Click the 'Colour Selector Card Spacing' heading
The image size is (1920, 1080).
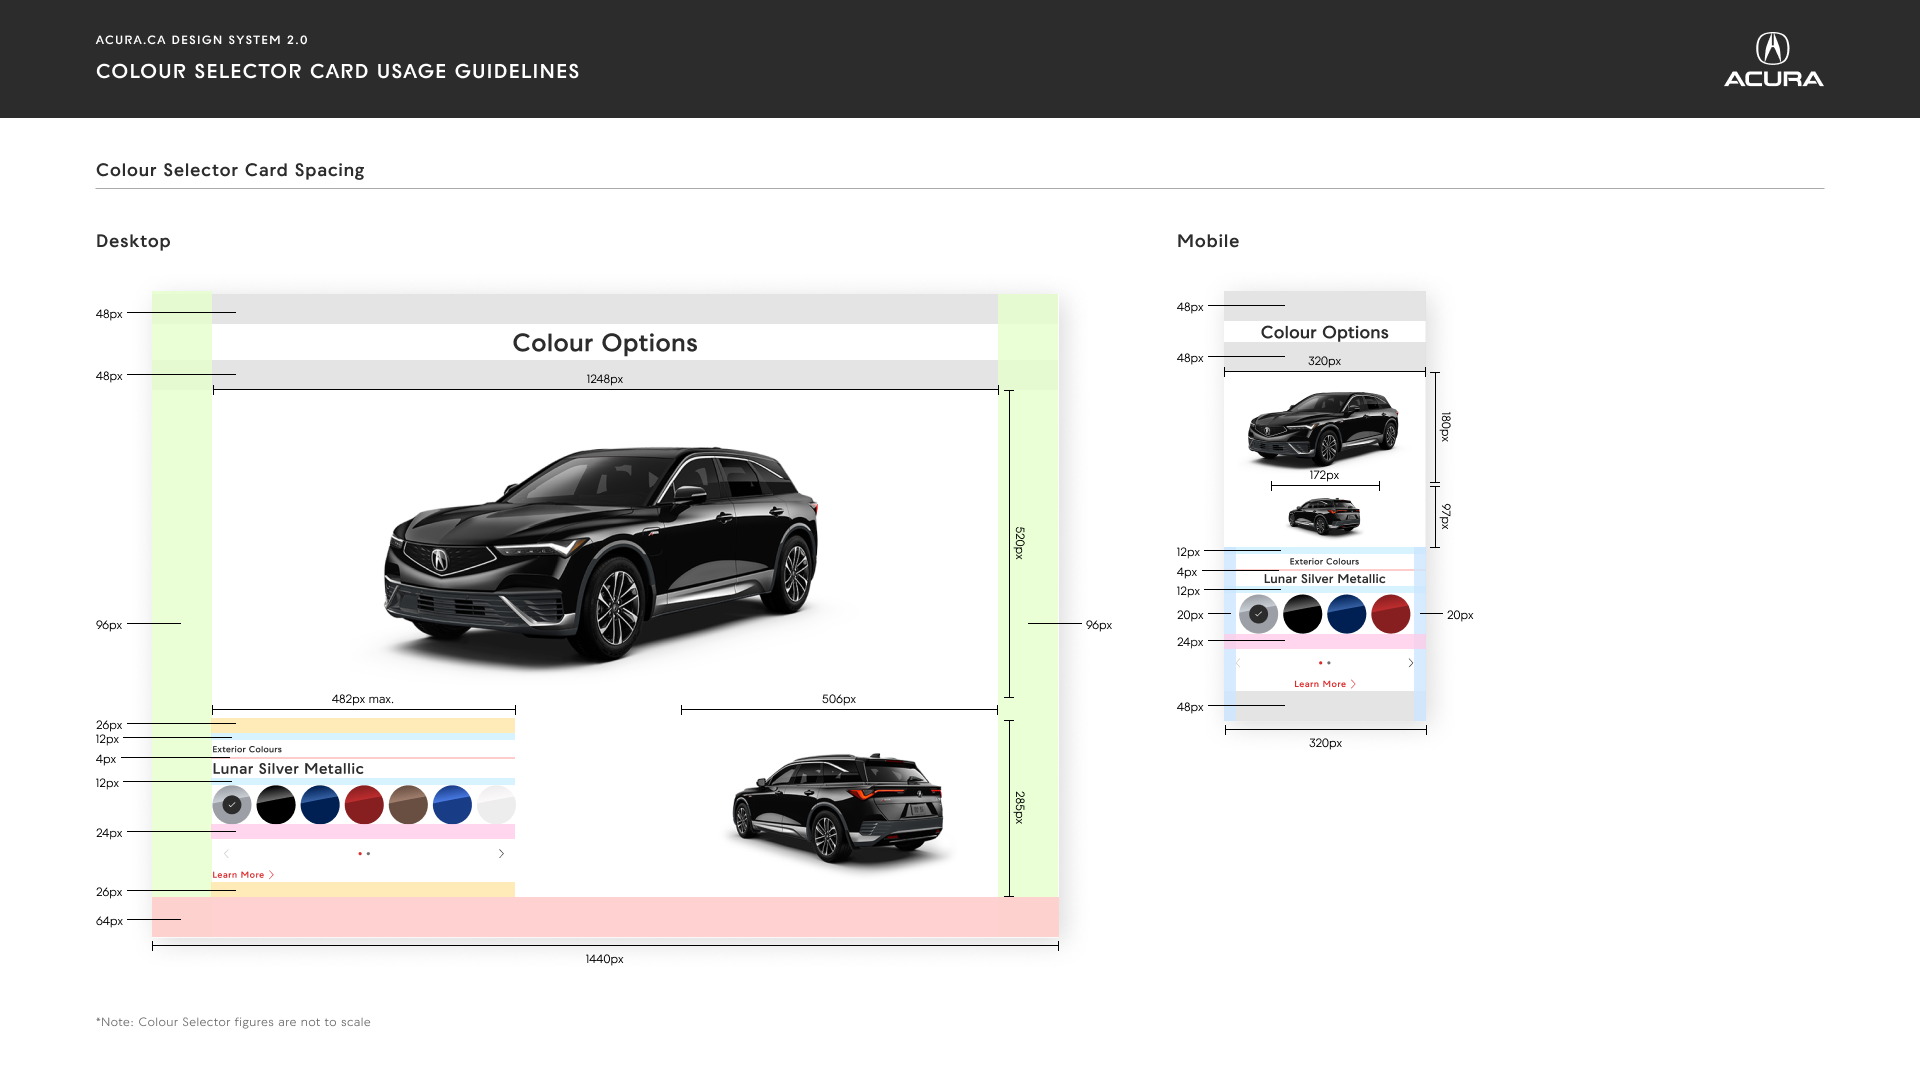click(x=230, y=170)
